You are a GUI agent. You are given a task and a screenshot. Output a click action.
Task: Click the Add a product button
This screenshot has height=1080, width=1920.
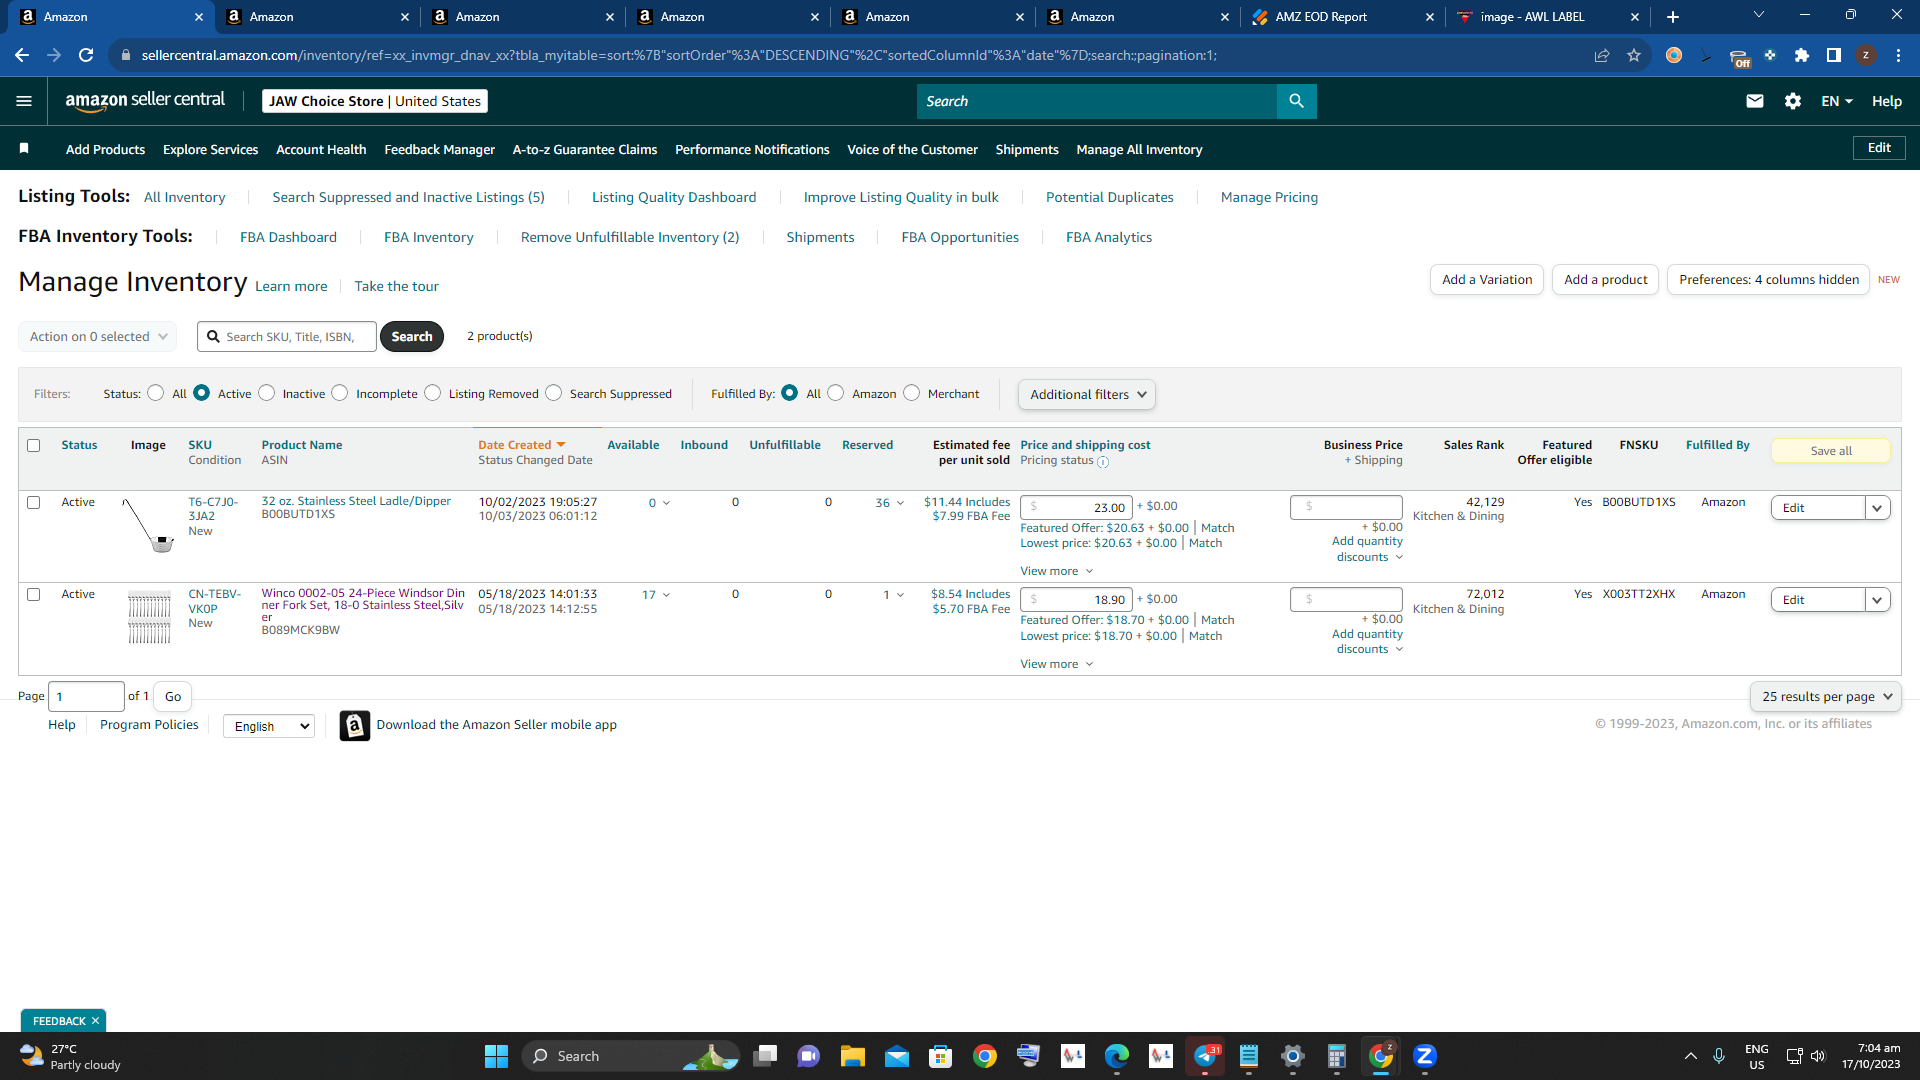1605,280
